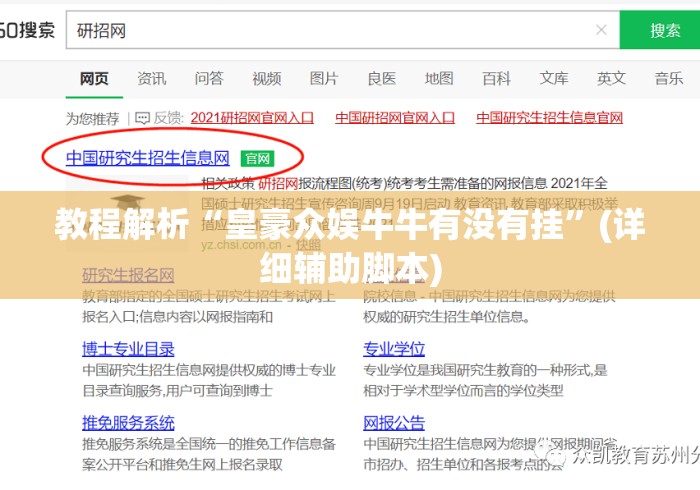Clear the search box with the X icon
Screen dimensions: 700x490
(x=601, y=30)
